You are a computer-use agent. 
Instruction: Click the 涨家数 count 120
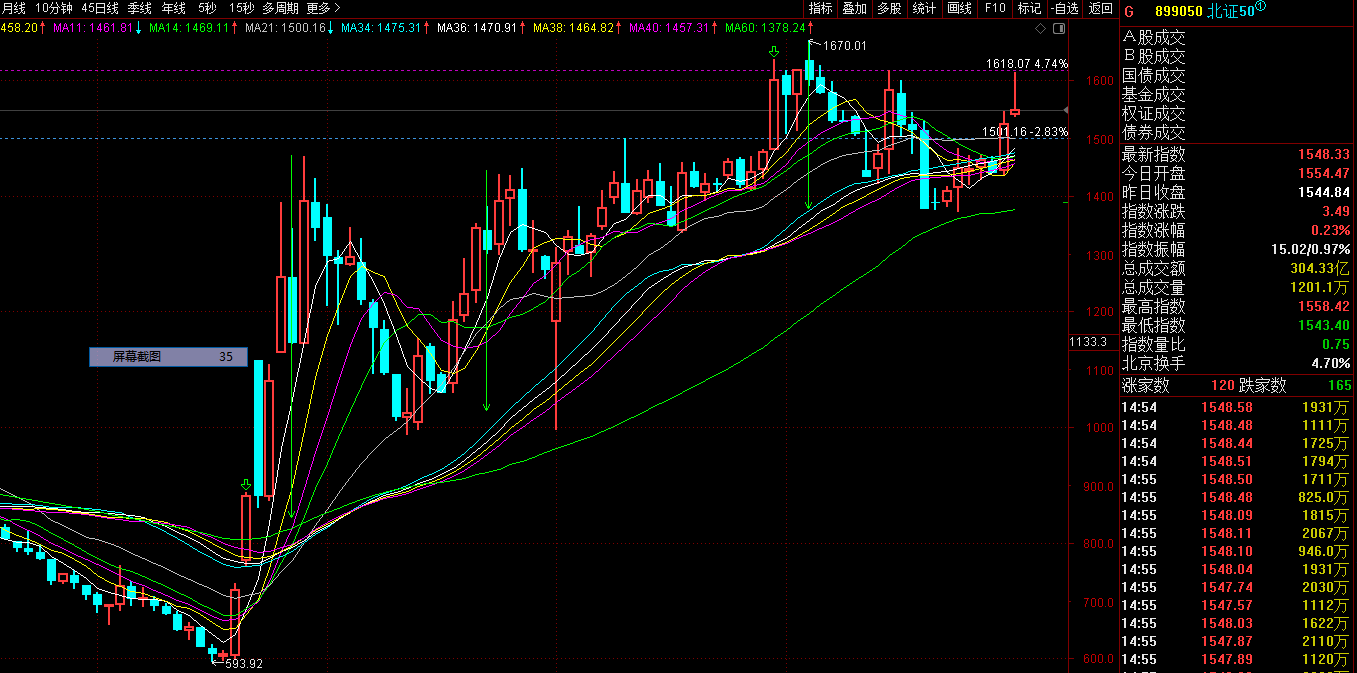[x=1221, y=386]
